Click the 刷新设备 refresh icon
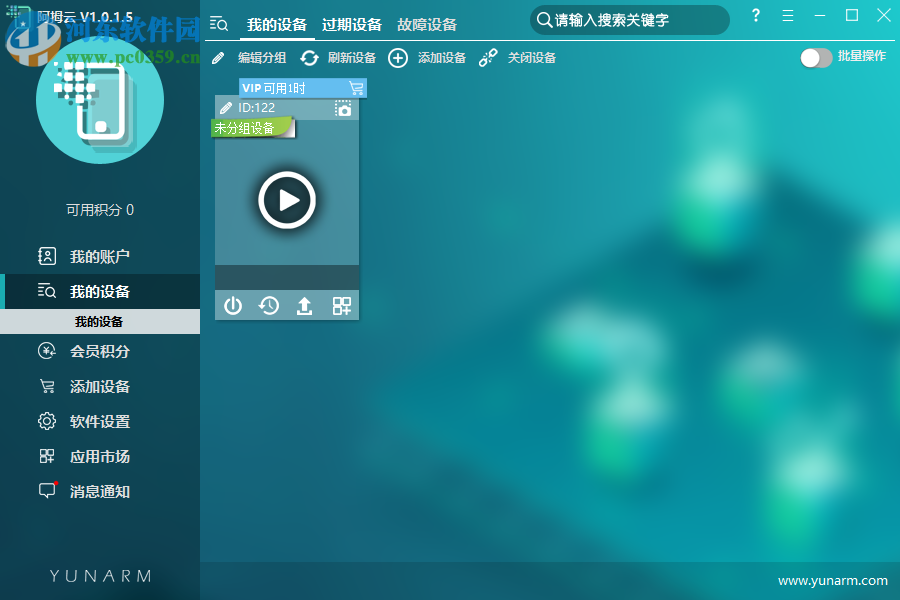The image size is (900, 600). click(309, 58)
